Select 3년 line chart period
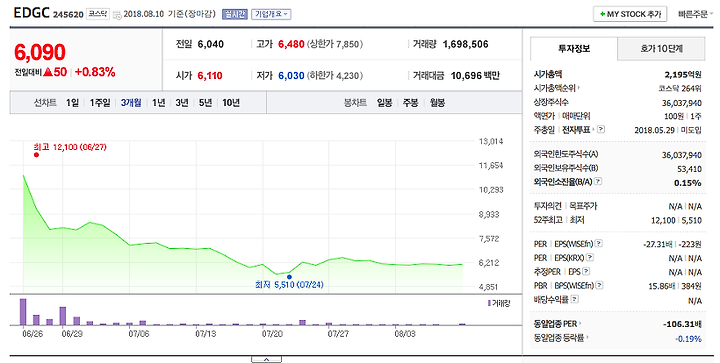The image size is (720, 363). tap(182, 103)
